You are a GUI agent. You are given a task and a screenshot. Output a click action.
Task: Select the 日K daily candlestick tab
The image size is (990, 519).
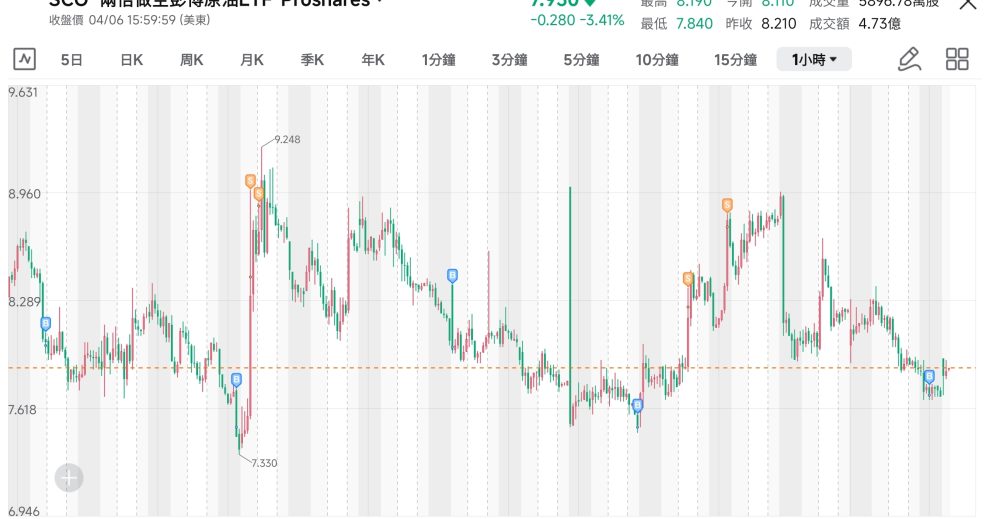[x=132, y=60]
